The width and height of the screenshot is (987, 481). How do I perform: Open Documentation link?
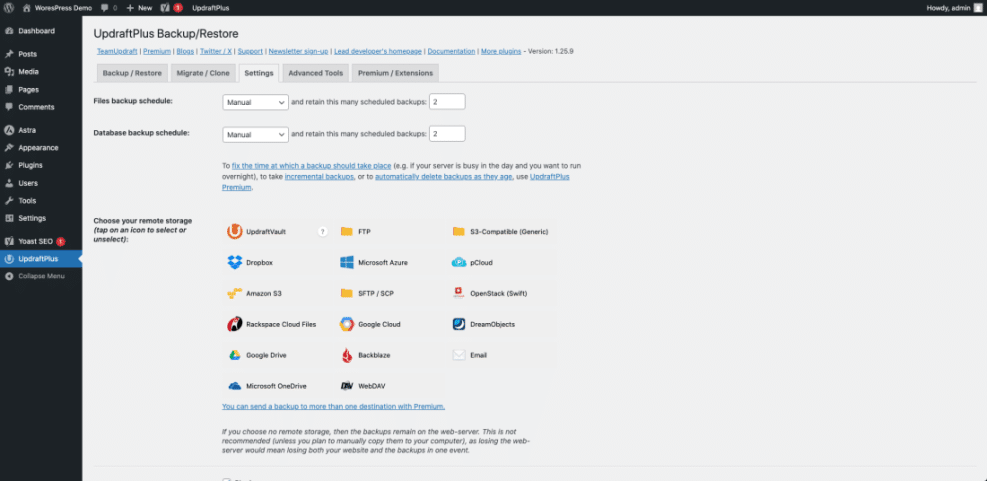[451, 52]
